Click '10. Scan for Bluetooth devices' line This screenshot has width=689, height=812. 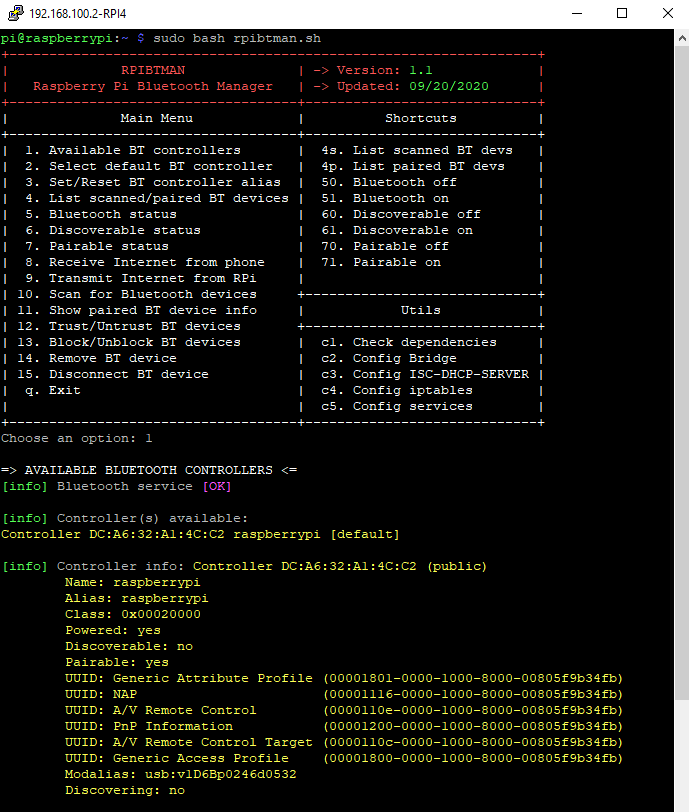pos(137,295)
